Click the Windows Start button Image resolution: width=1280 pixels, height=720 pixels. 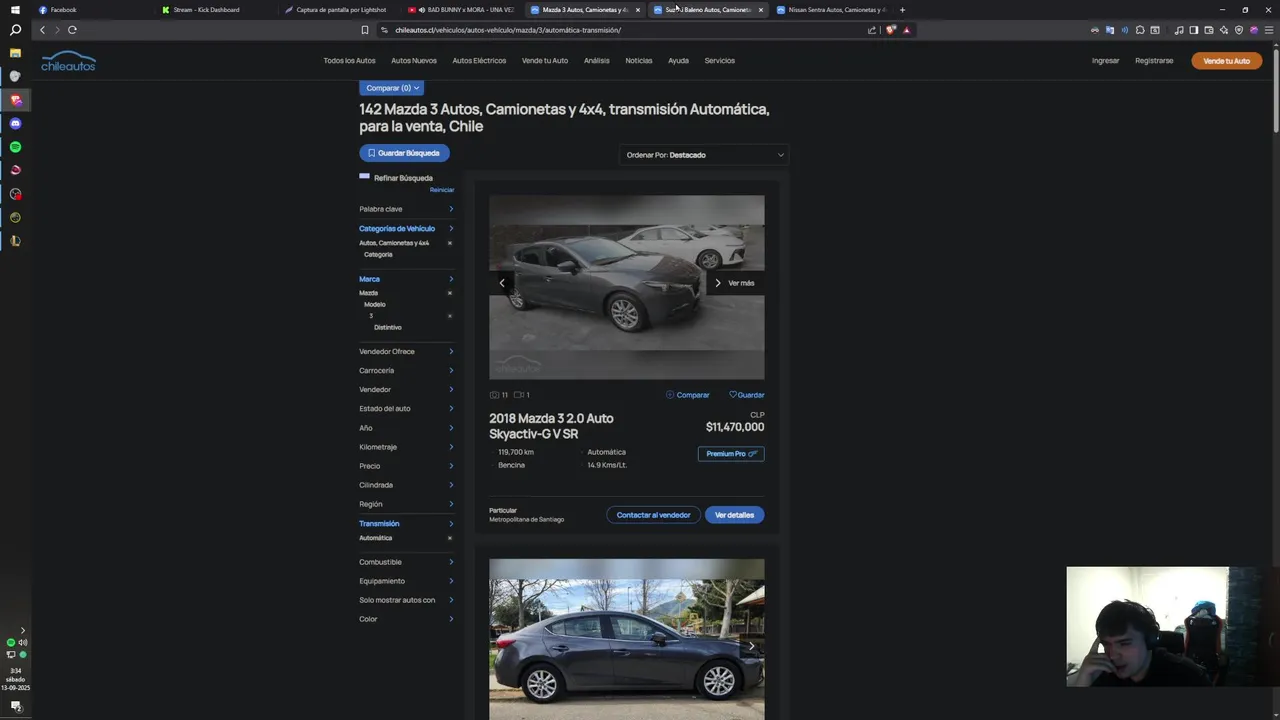(x=15, y=9)
